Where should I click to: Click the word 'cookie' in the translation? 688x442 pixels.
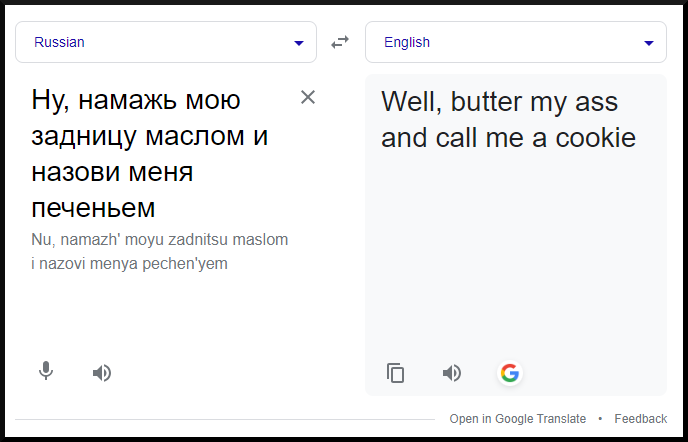pyautogui.click(x=597, y=137)
